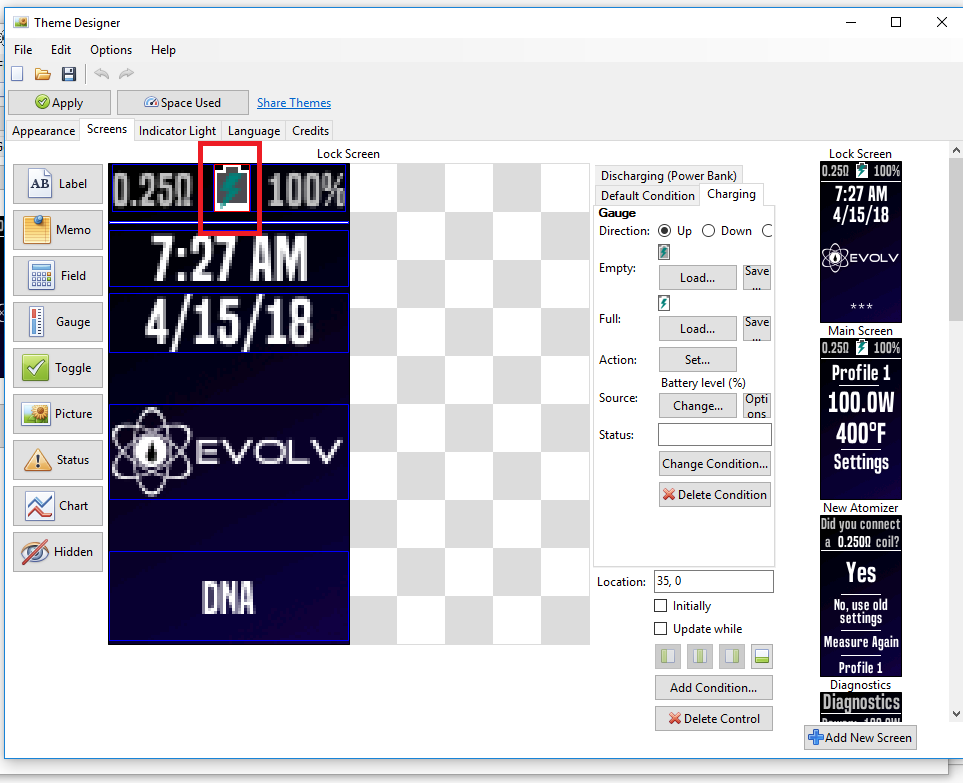Check the Update while checkbox
The height and width of the screenshot is (783, 963).
pos(660,629)
